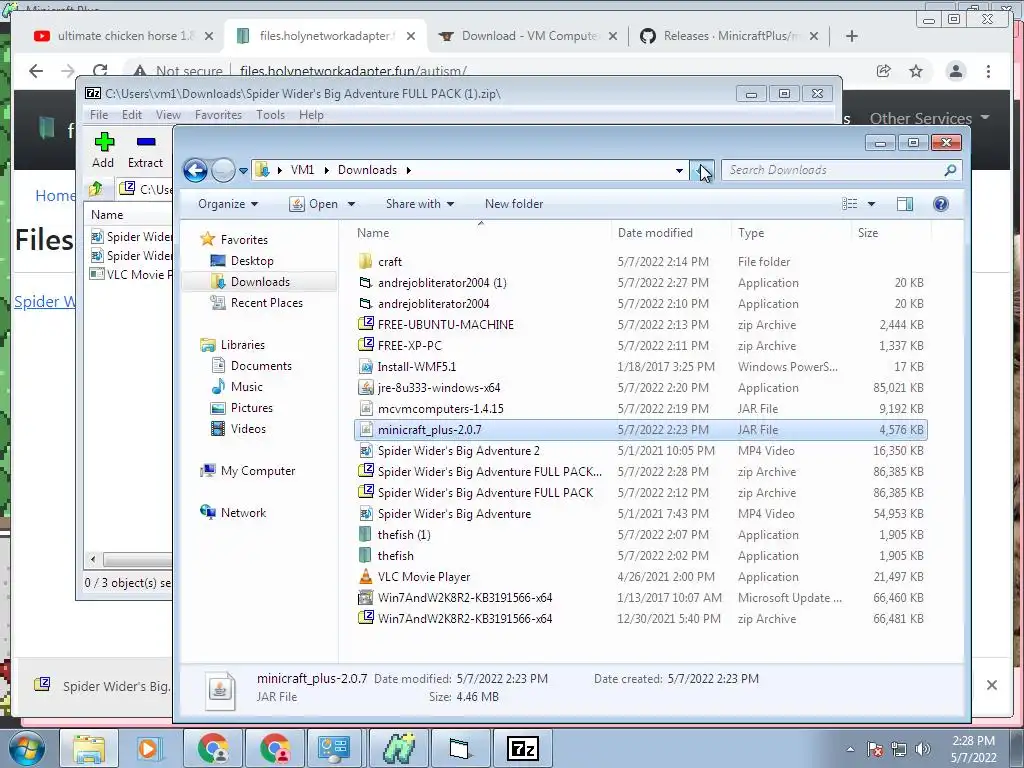Click the Add plus icon in 7-Zip
Viewport: 1024px width, 768px height.
104,142
